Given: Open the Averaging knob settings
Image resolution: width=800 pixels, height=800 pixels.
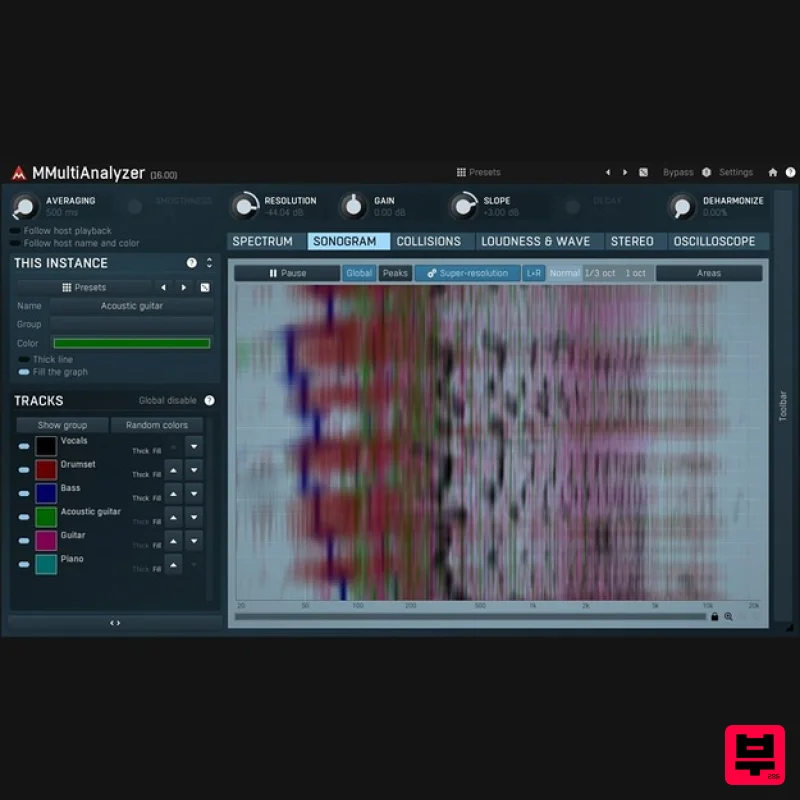Looking at the screenshot, I should (x=25, y=205).
